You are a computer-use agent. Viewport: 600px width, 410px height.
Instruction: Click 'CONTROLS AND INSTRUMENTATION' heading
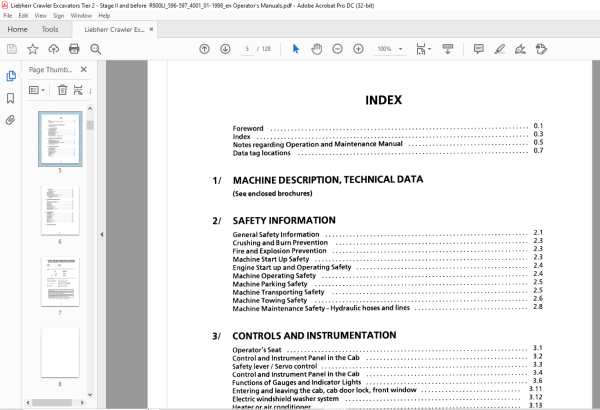314,336
